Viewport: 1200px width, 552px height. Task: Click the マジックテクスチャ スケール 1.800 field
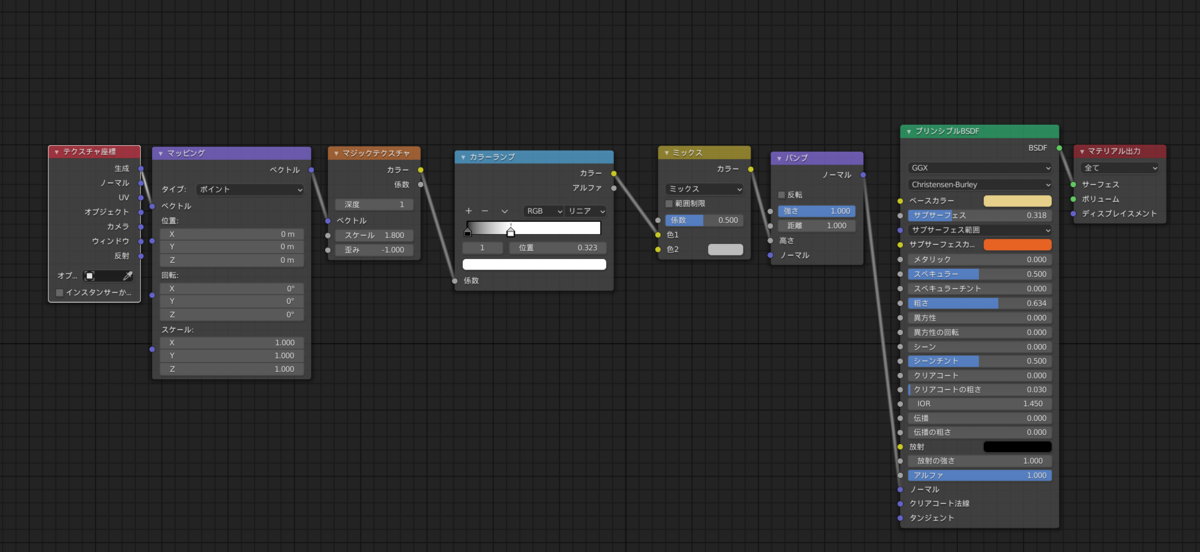pos(374,235)
